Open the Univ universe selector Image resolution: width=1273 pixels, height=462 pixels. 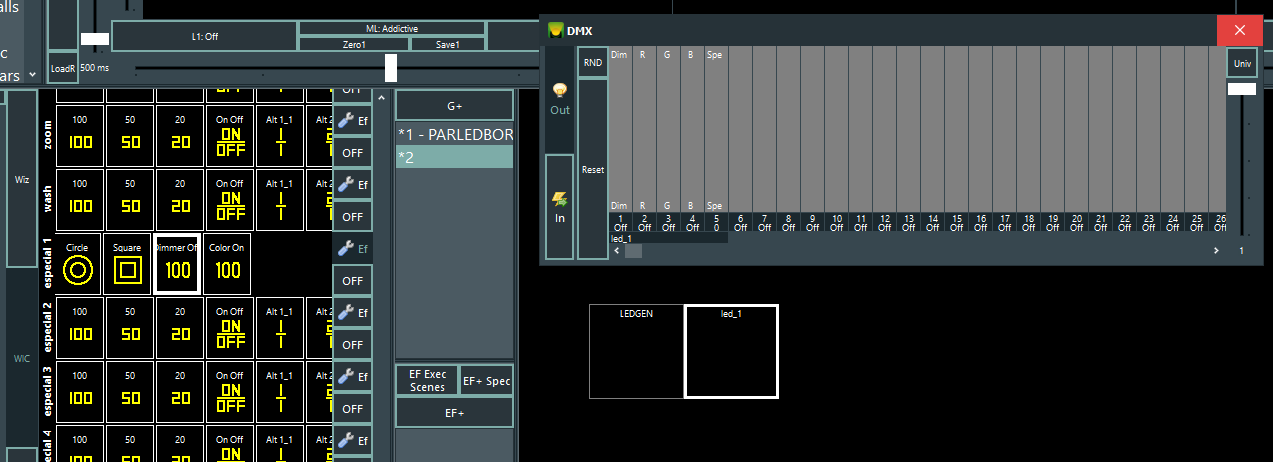tap(1242, 63)
